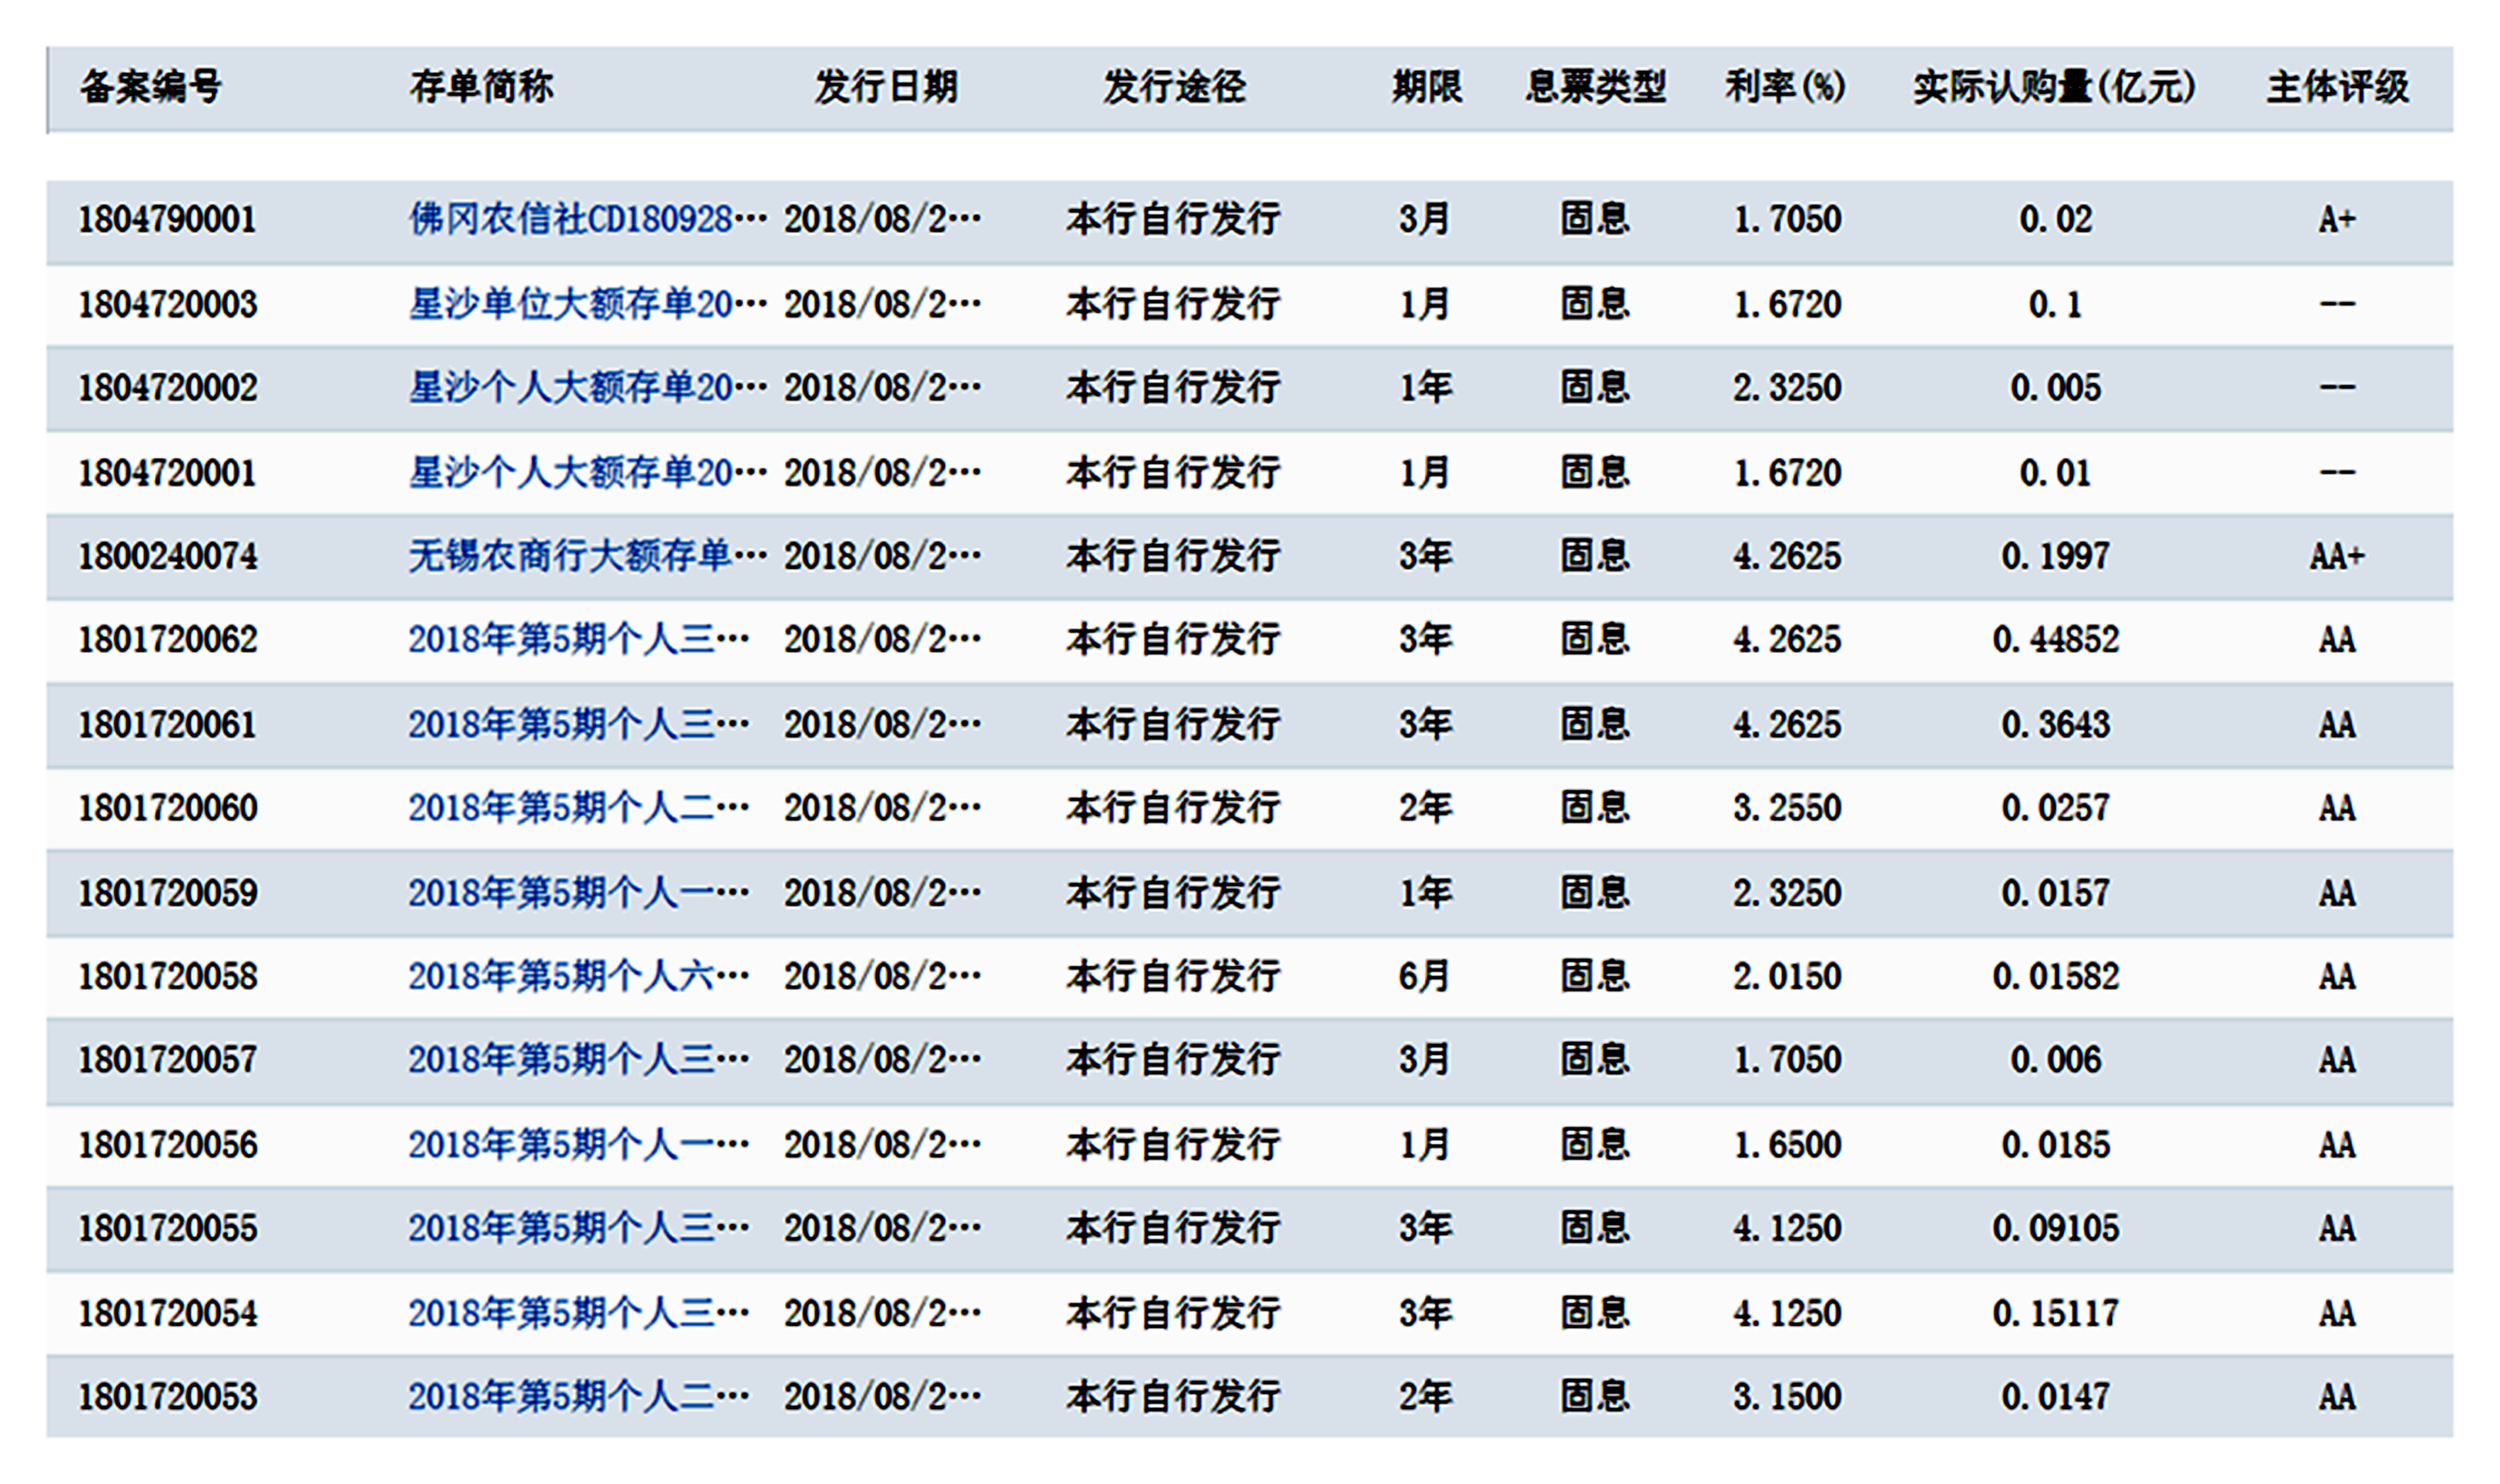Viewport: 2500px width, 1484px height.
Task: Select filing number 1801720053
Action: (x=168, y=1397)
